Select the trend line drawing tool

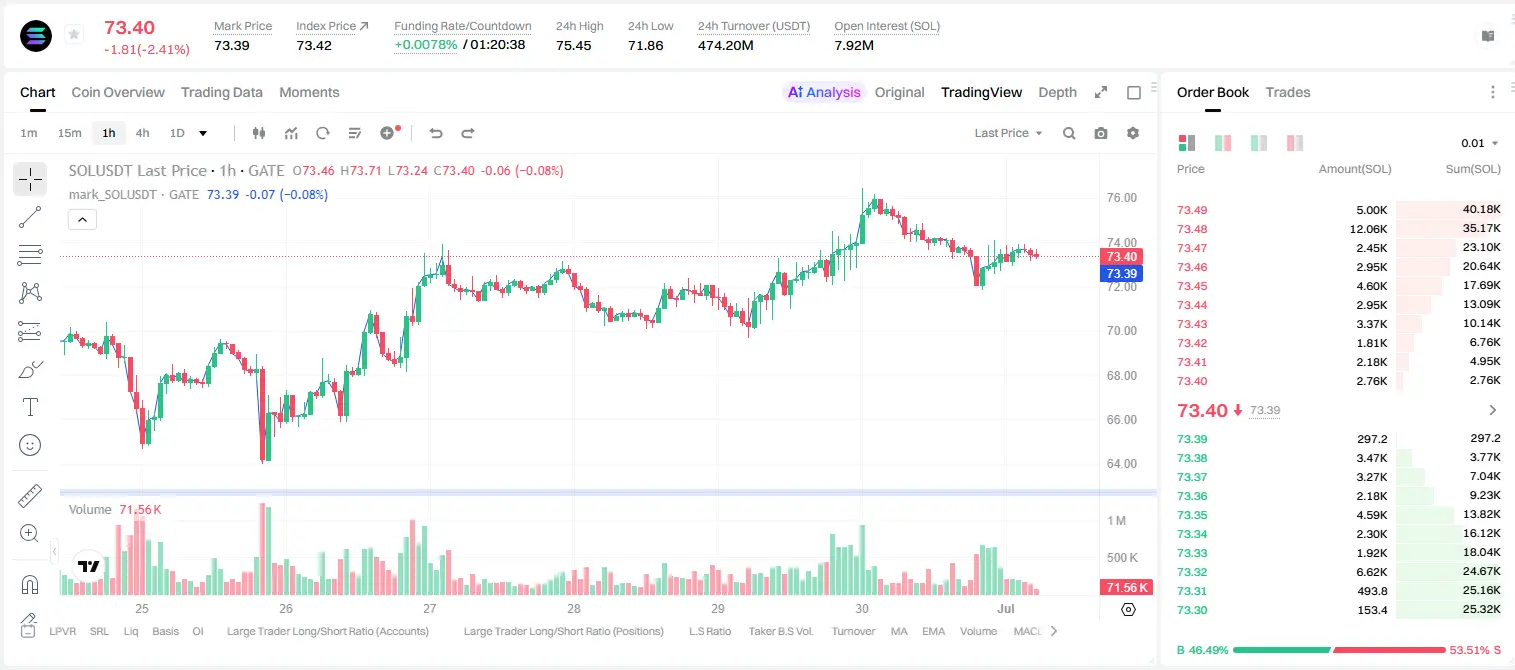[30, 217]
